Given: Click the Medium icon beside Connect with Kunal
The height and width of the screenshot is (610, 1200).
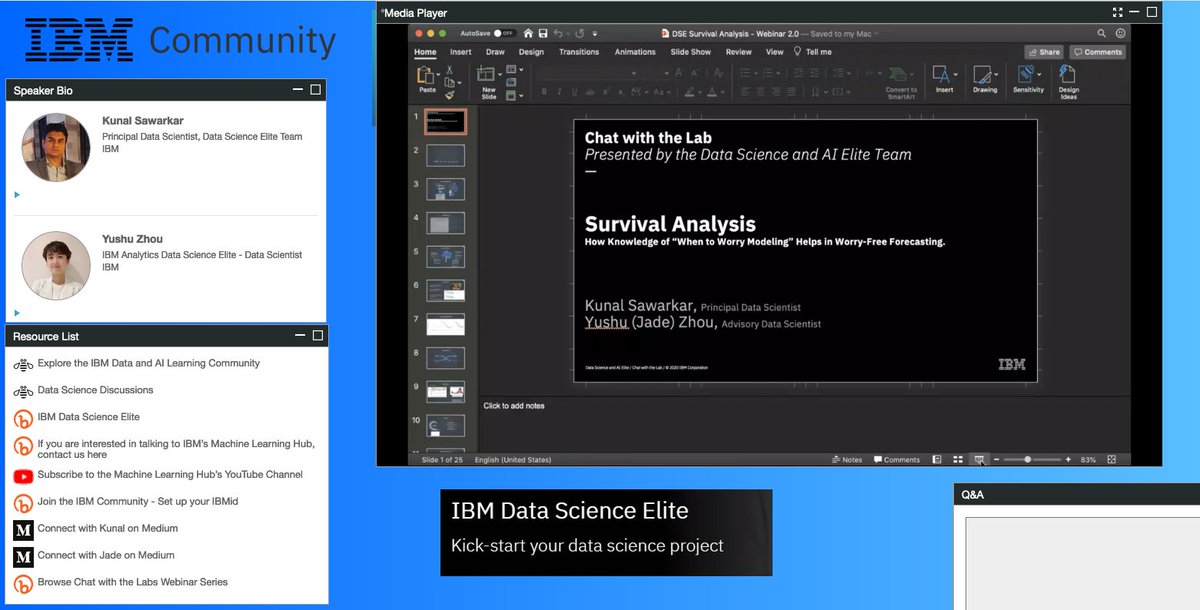Looking at the screenshot, I should coord(23,530).
